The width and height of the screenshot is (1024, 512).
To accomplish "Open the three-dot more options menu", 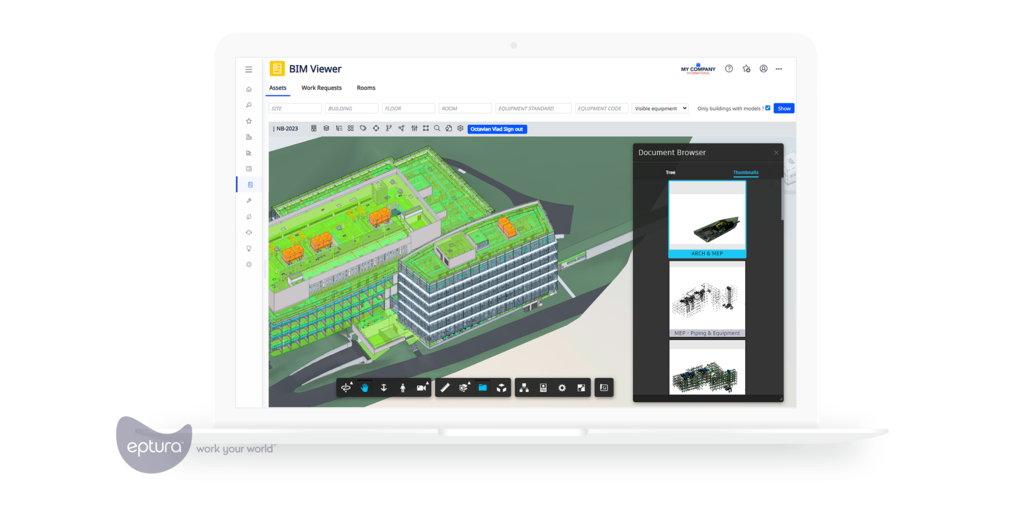I will pyautogui.click(x=779, y=69).
